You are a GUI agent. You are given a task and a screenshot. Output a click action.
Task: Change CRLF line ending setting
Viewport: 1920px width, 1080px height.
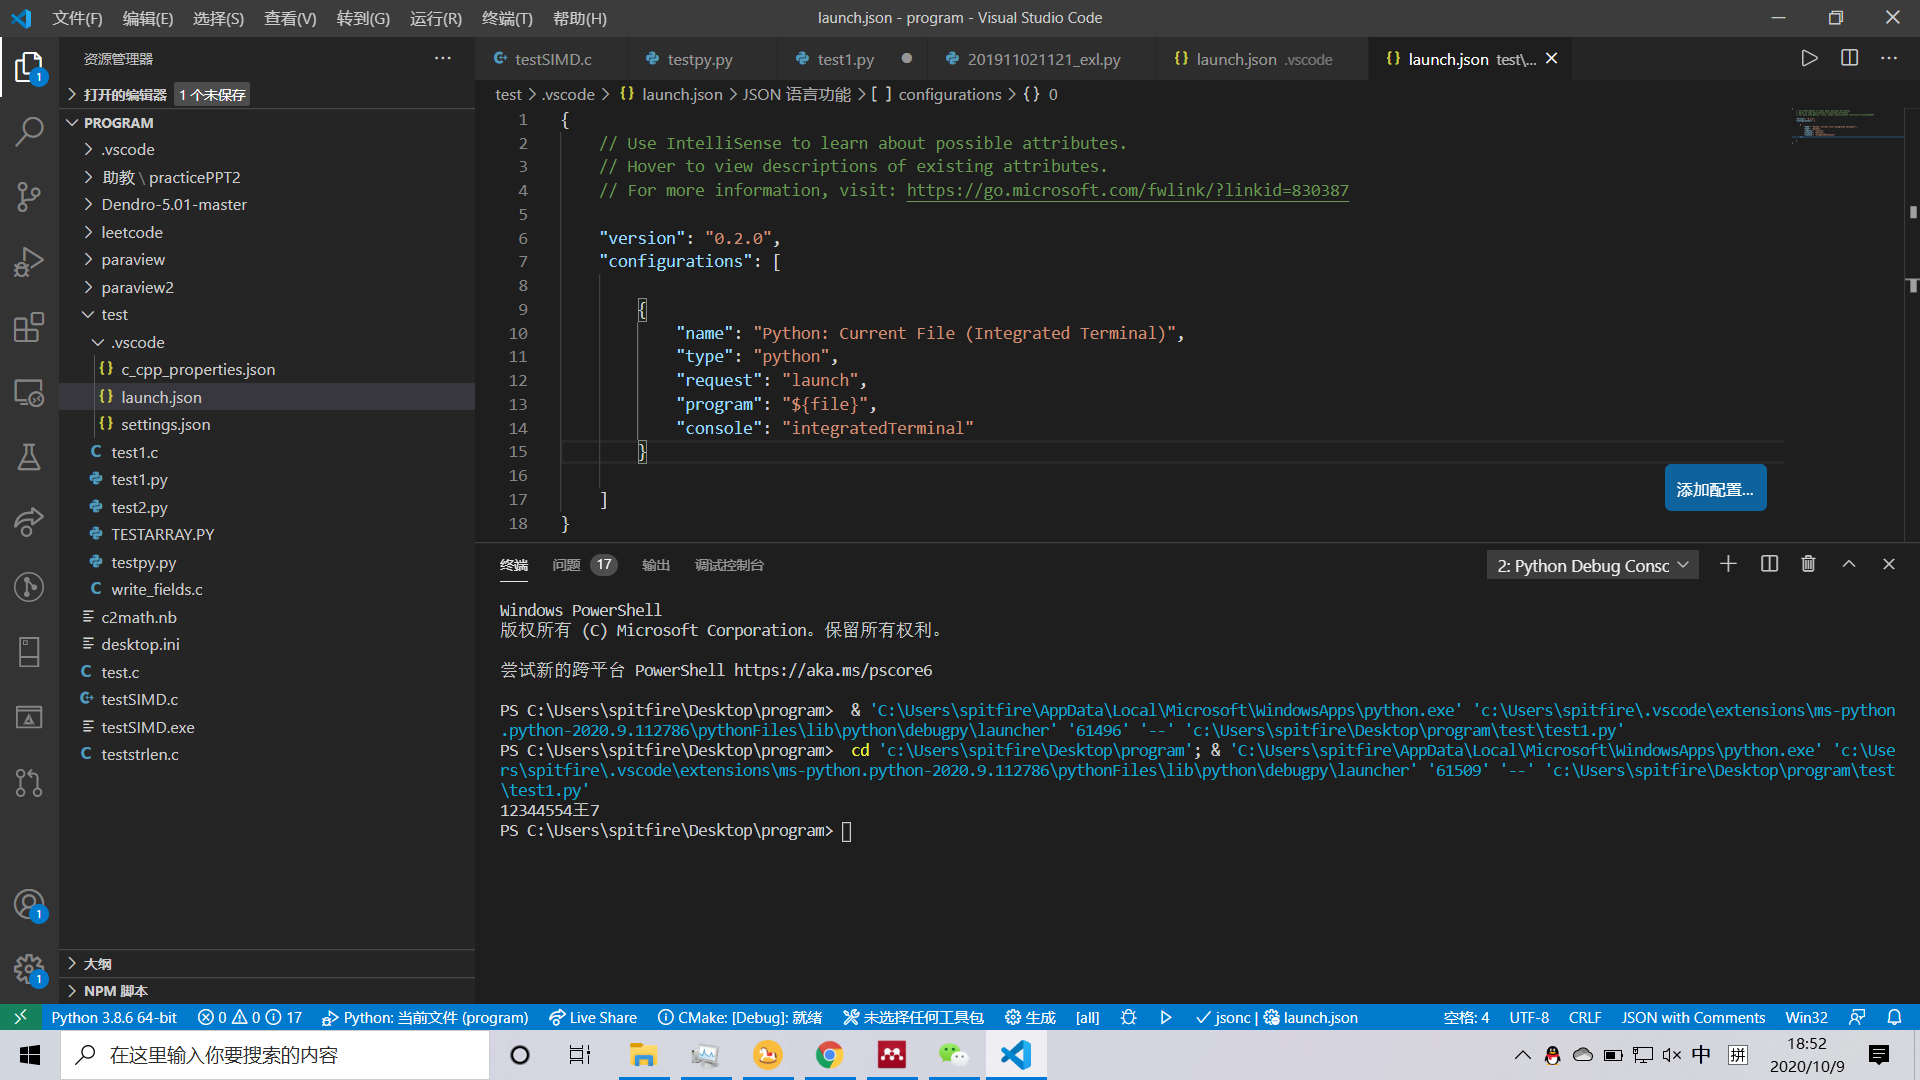[1584, 1017]
